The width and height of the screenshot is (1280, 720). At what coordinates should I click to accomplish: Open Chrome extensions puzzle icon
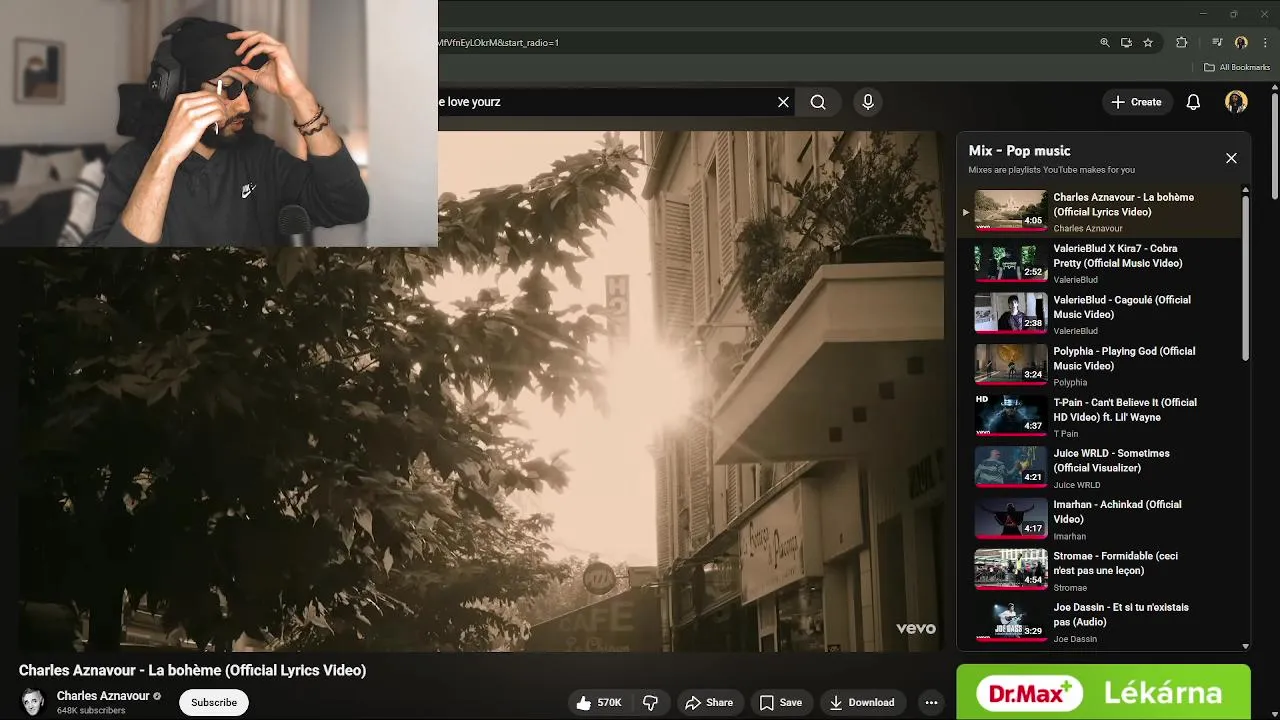[1182, 43]
